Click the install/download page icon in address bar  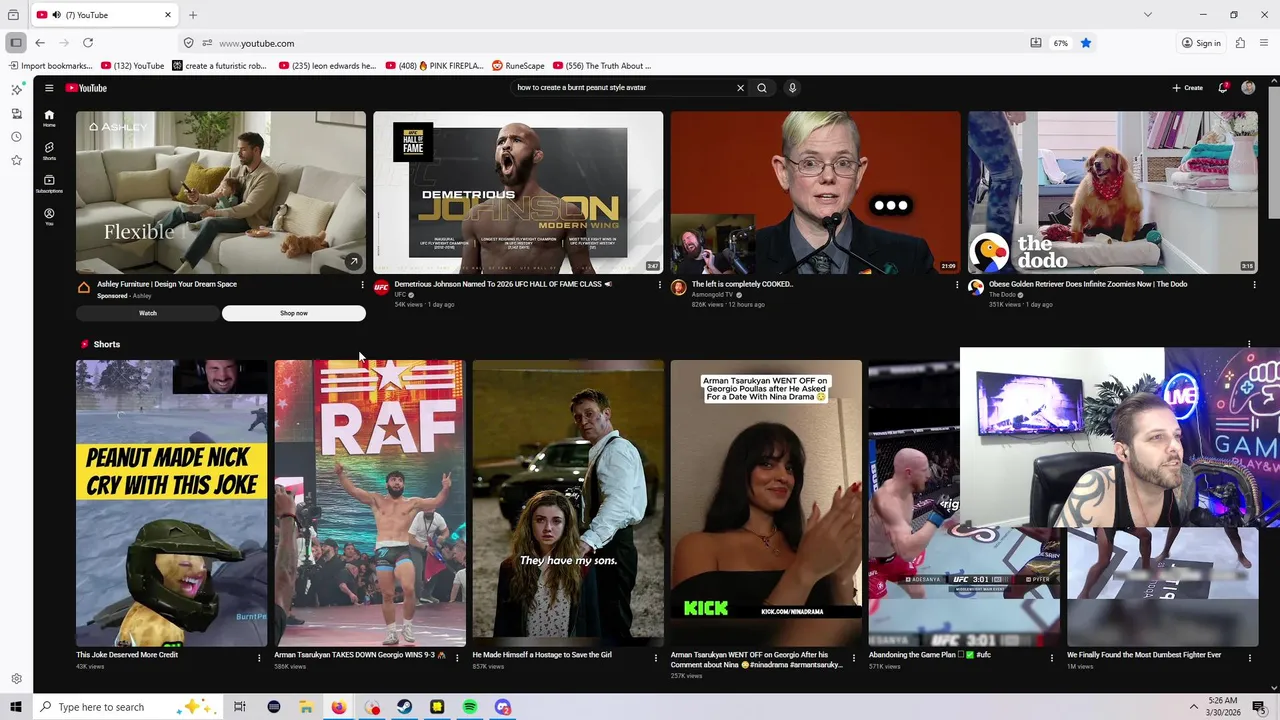[1036, 43]
